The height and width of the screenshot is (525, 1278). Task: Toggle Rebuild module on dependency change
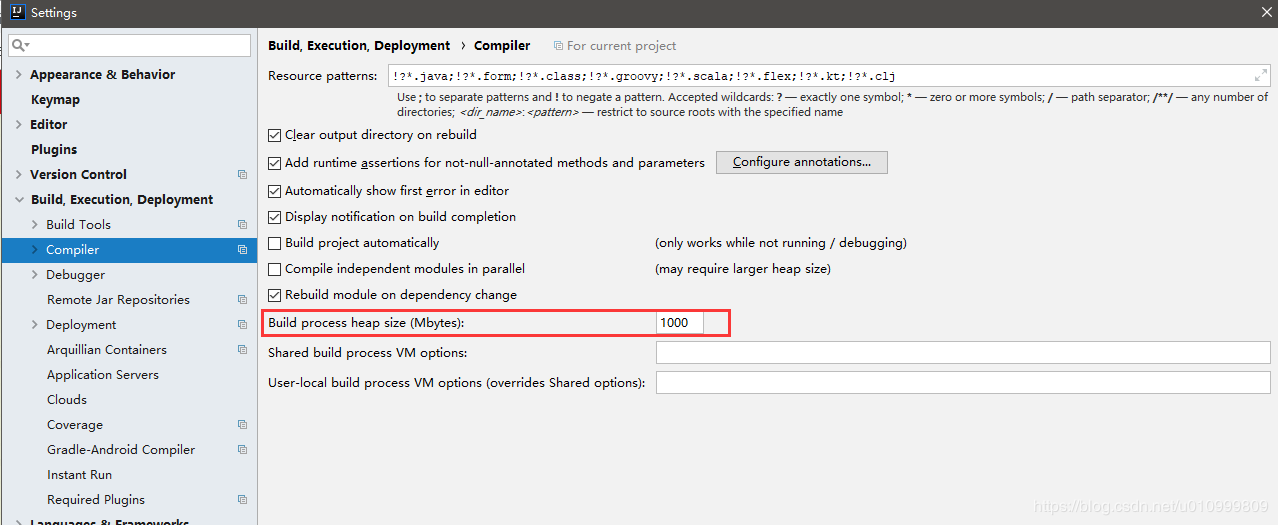pos(275,295)
